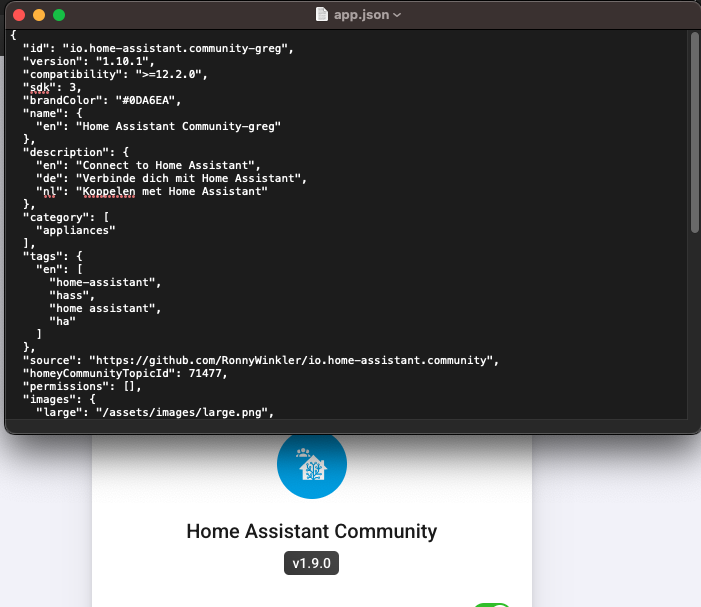This screenshot has height=607, width=701.
Task: Click the "permissions": [] line
Action: coord(82,386)
